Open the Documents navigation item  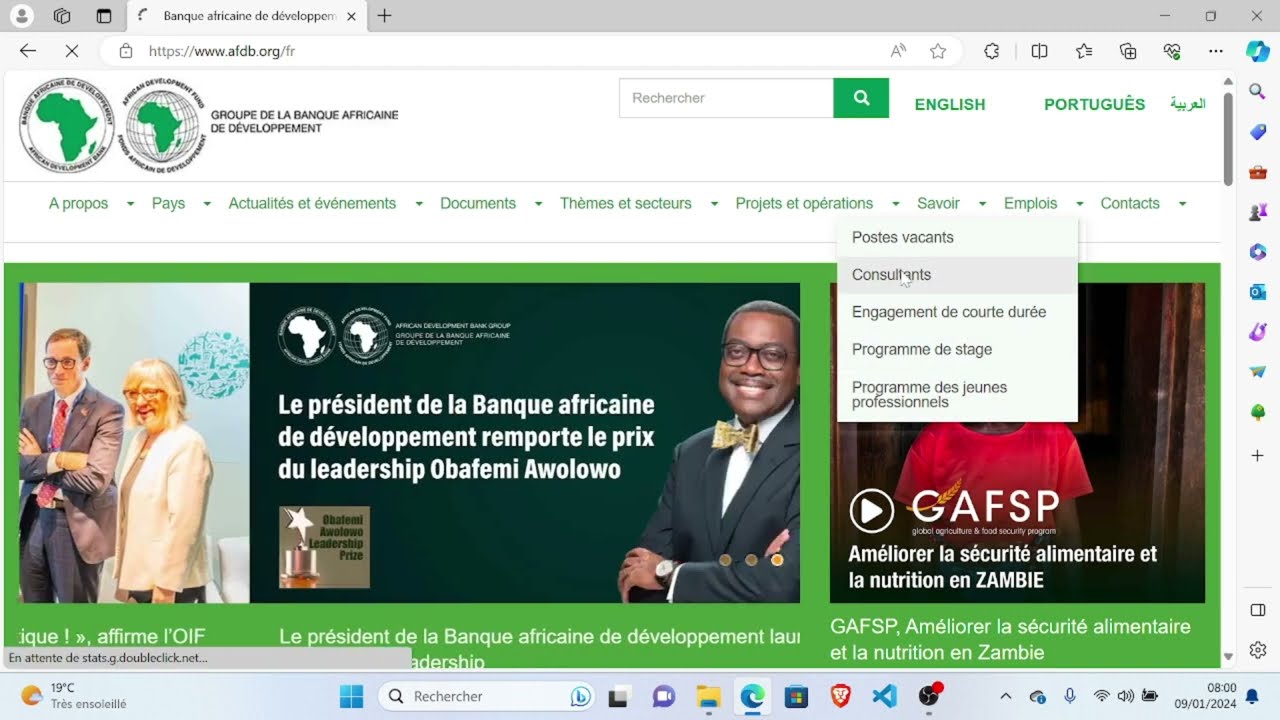tap(478, 203)
